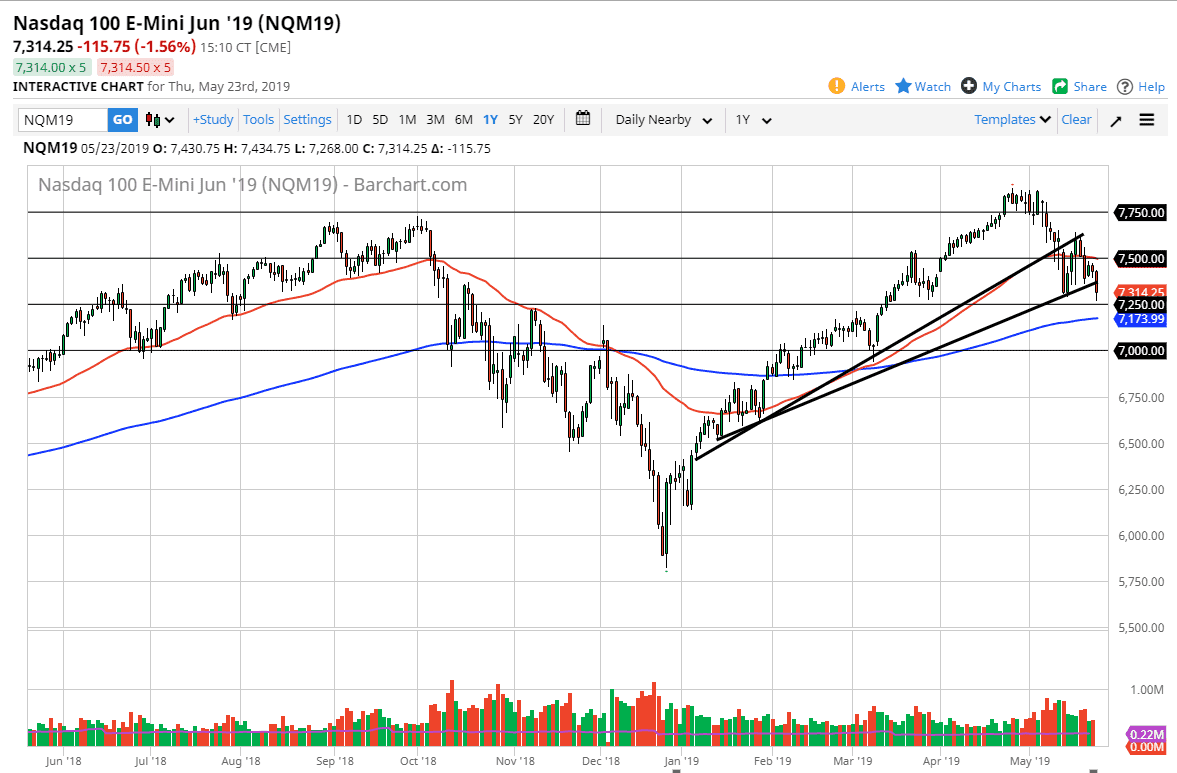This screenshot has width=1177, height=773.
Task: Click the Watch star icon
Action: [x=903, y=86]
